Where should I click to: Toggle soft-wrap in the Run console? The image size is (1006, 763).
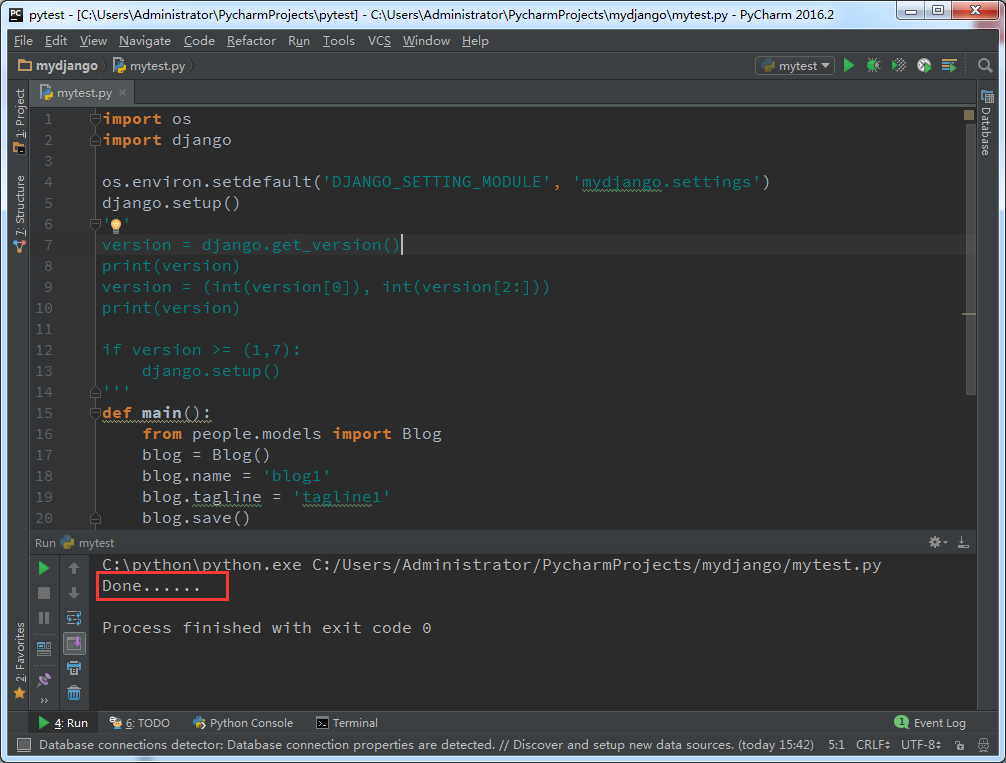tap(74, 618)
